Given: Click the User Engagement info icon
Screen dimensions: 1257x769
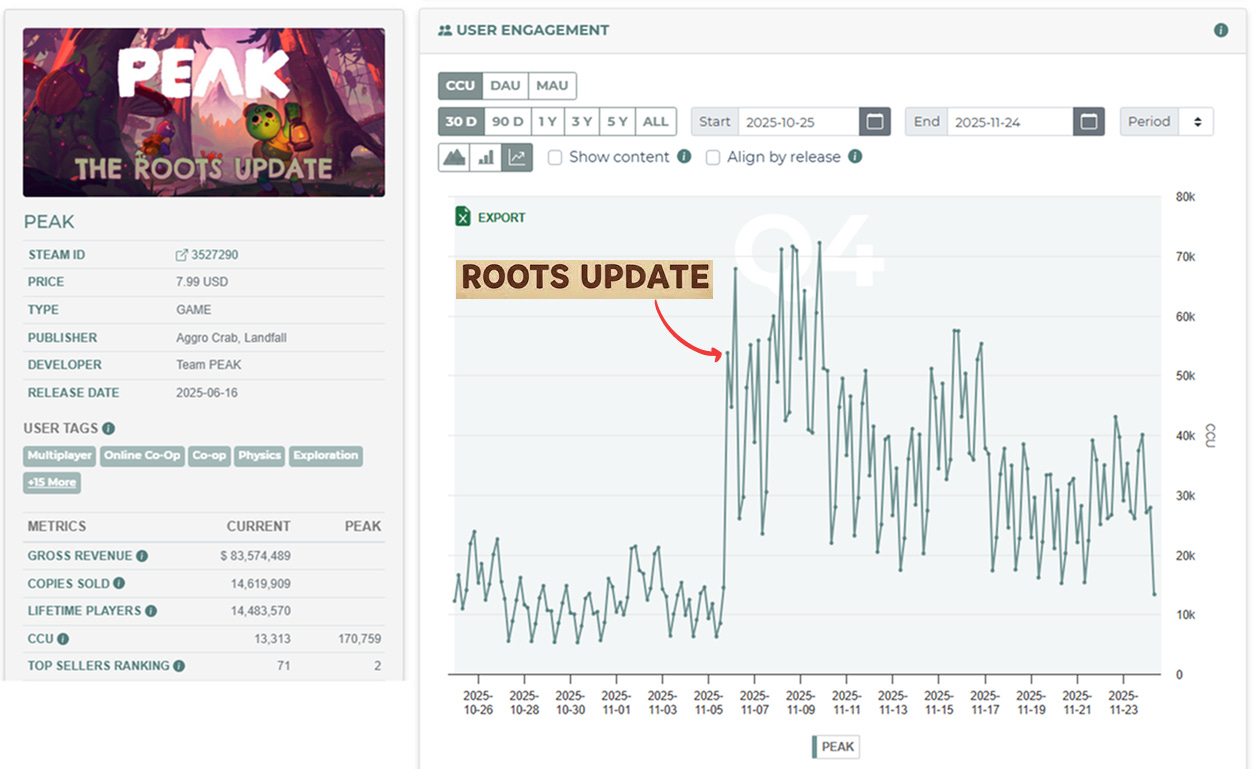Looking at the screenshot, I should (x=1221, y=30).
